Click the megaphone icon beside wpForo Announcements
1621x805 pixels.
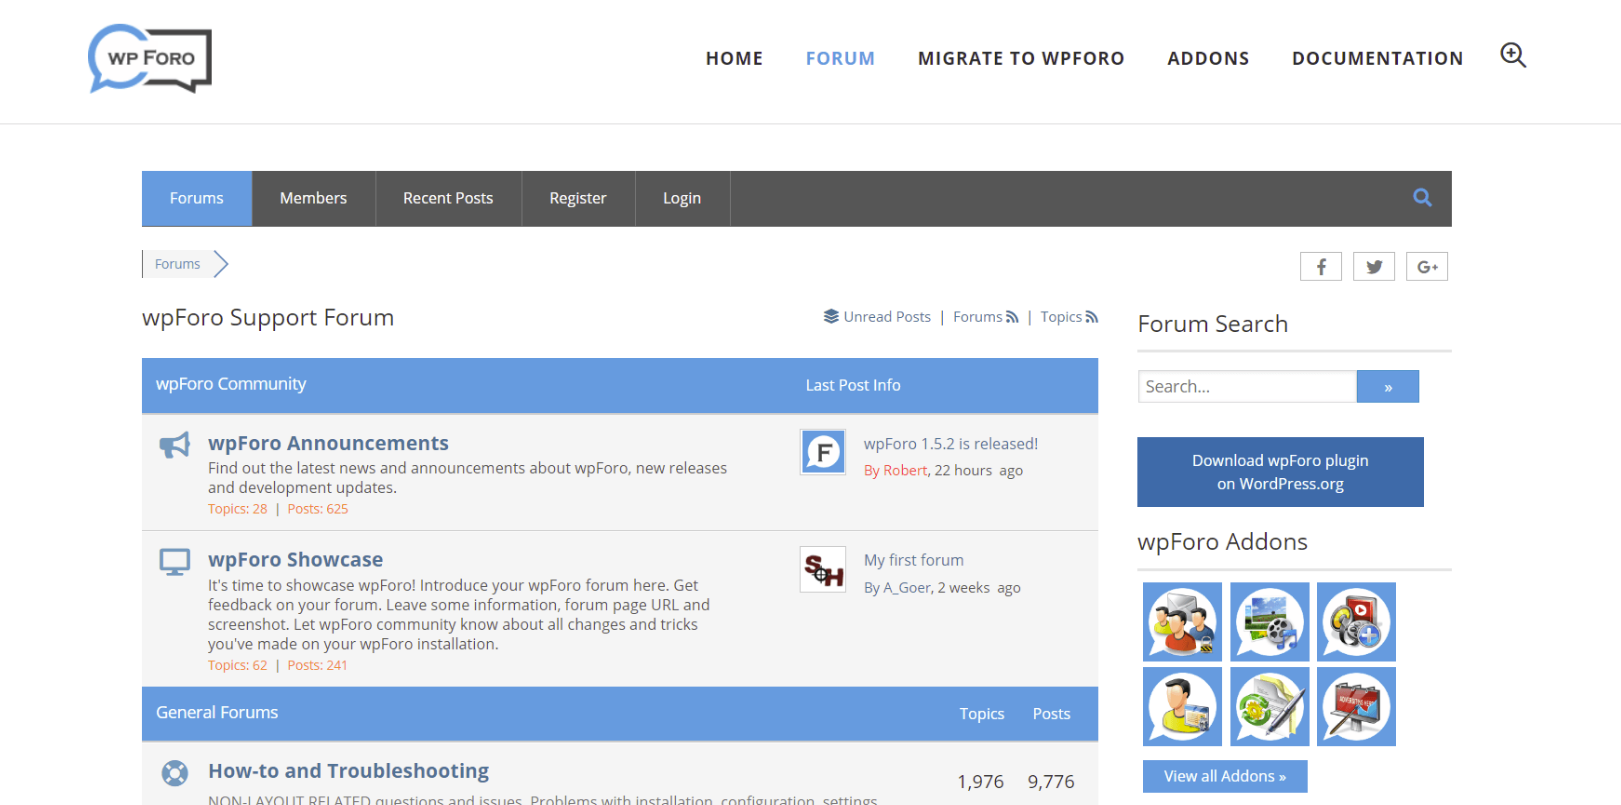coord(175,445)
